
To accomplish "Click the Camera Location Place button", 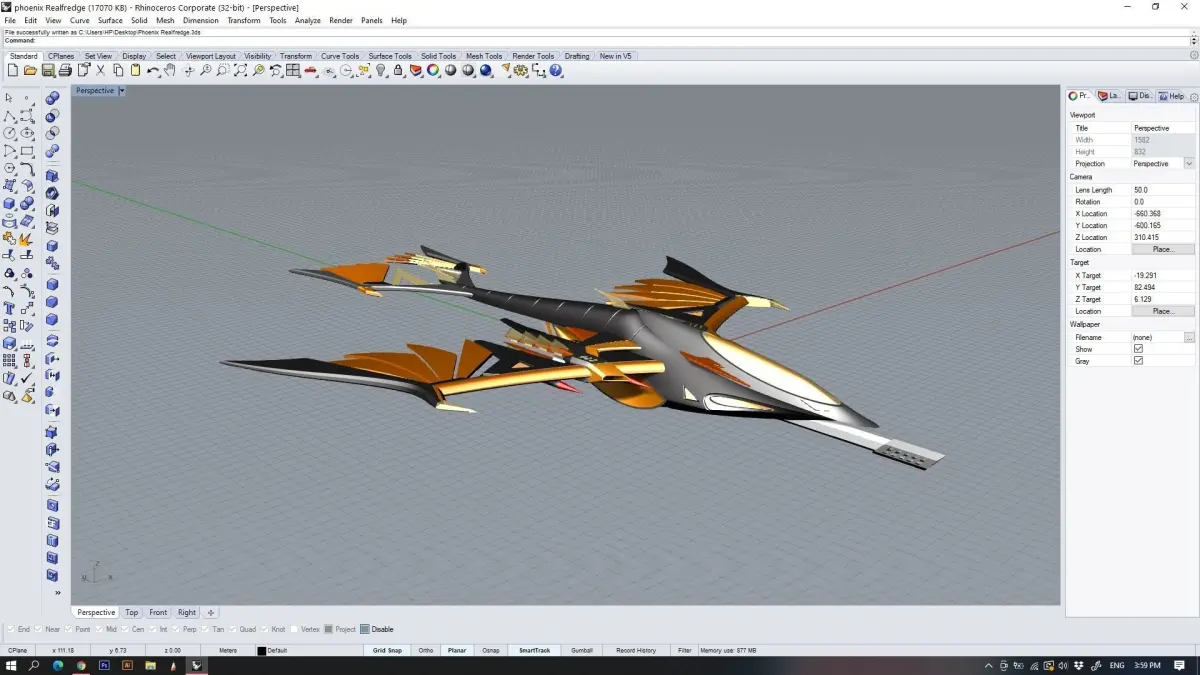I will coord(1163,249).
